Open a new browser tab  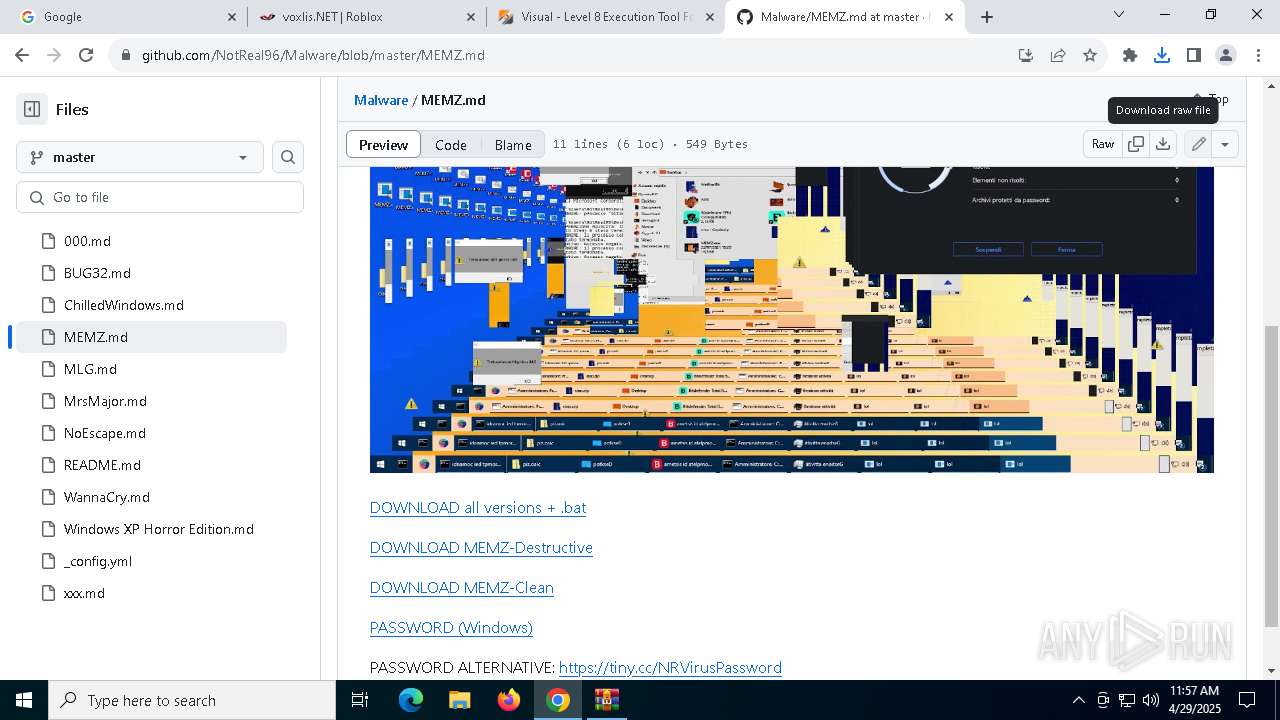pos(987,17)
